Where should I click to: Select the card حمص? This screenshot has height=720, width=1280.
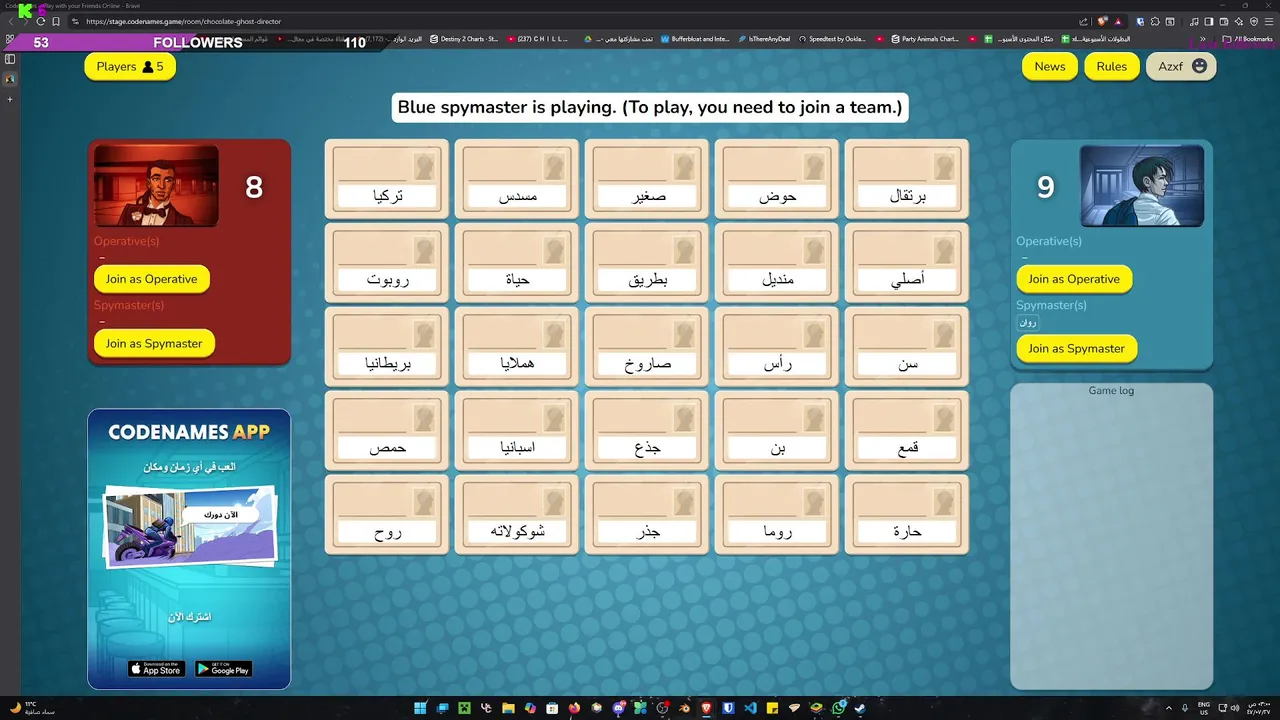click(x=387, y=431)
